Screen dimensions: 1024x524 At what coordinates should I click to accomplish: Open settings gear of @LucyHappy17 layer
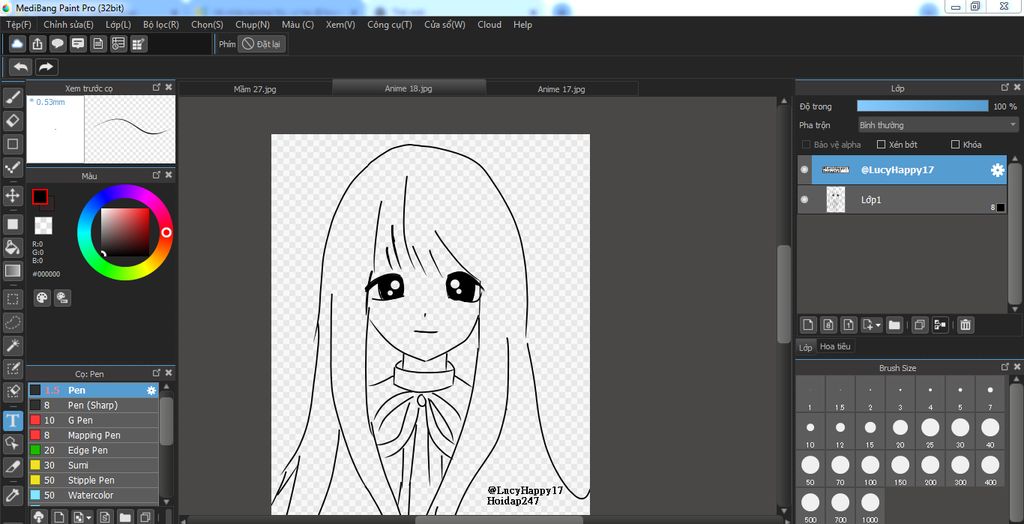click(x=997, y=170)
